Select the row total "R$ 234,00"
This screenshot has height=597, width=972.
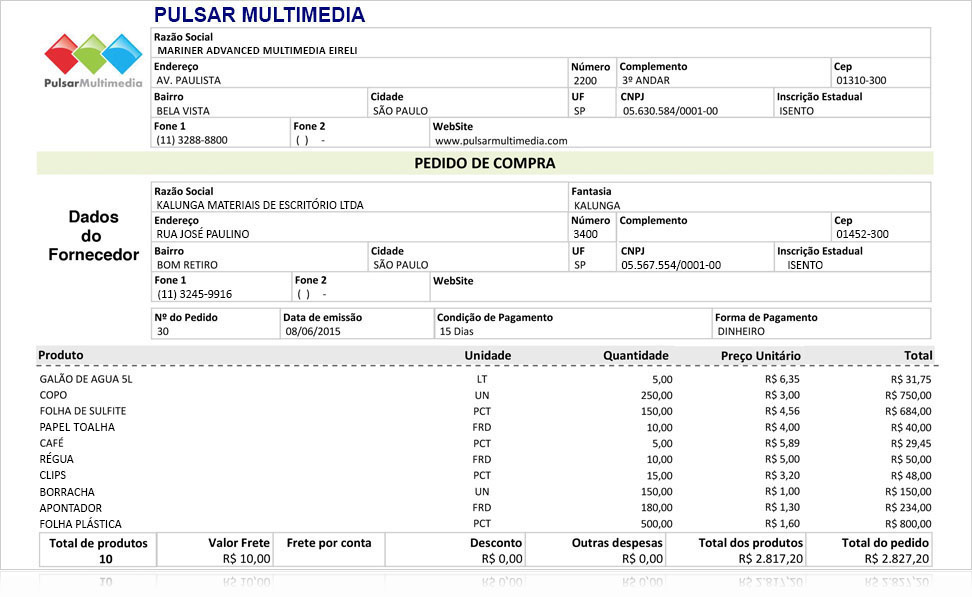coord(908,508)
